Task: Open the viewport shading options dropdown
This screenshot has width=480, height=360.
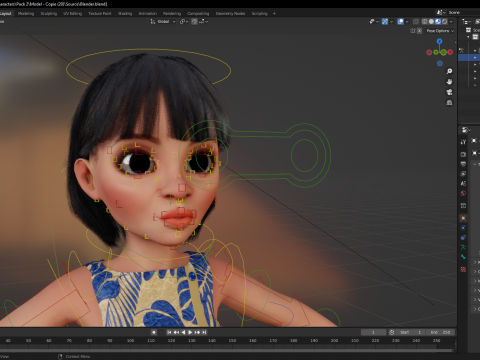Action: point(451,22)
